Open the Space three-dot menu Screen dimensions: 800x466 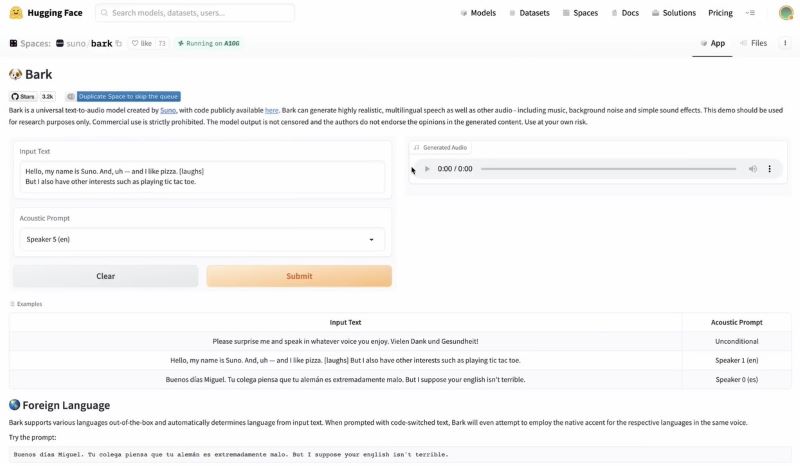point(785,44)
